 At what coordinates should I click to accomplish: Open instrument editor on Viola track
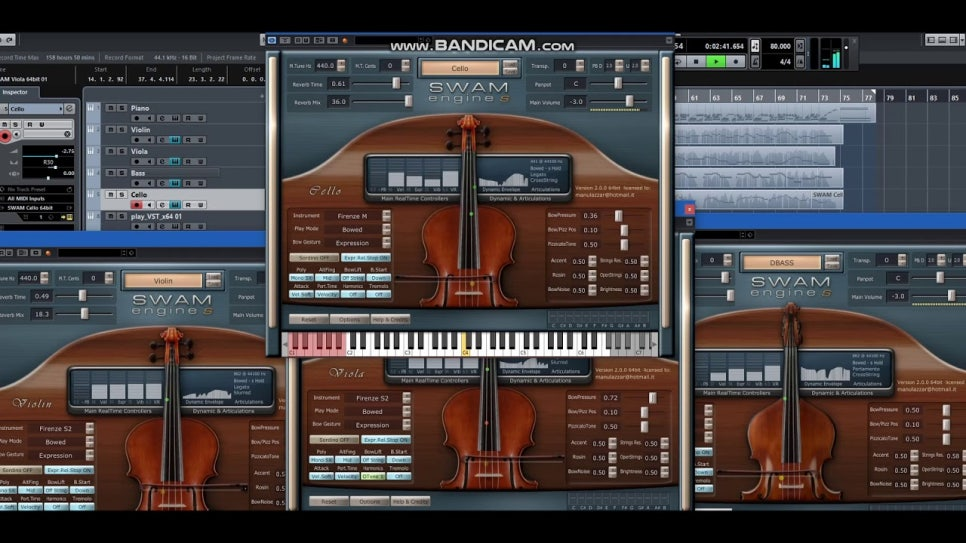coord(175,161)
